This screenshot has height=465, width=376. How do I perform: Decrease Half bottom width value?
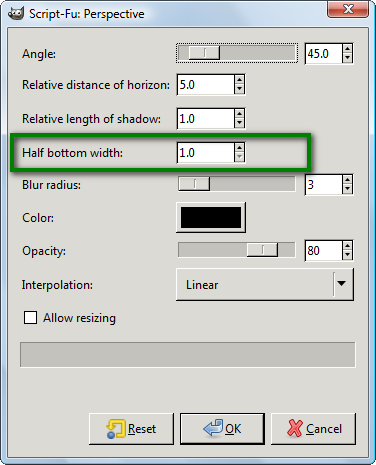click(239, 157)
